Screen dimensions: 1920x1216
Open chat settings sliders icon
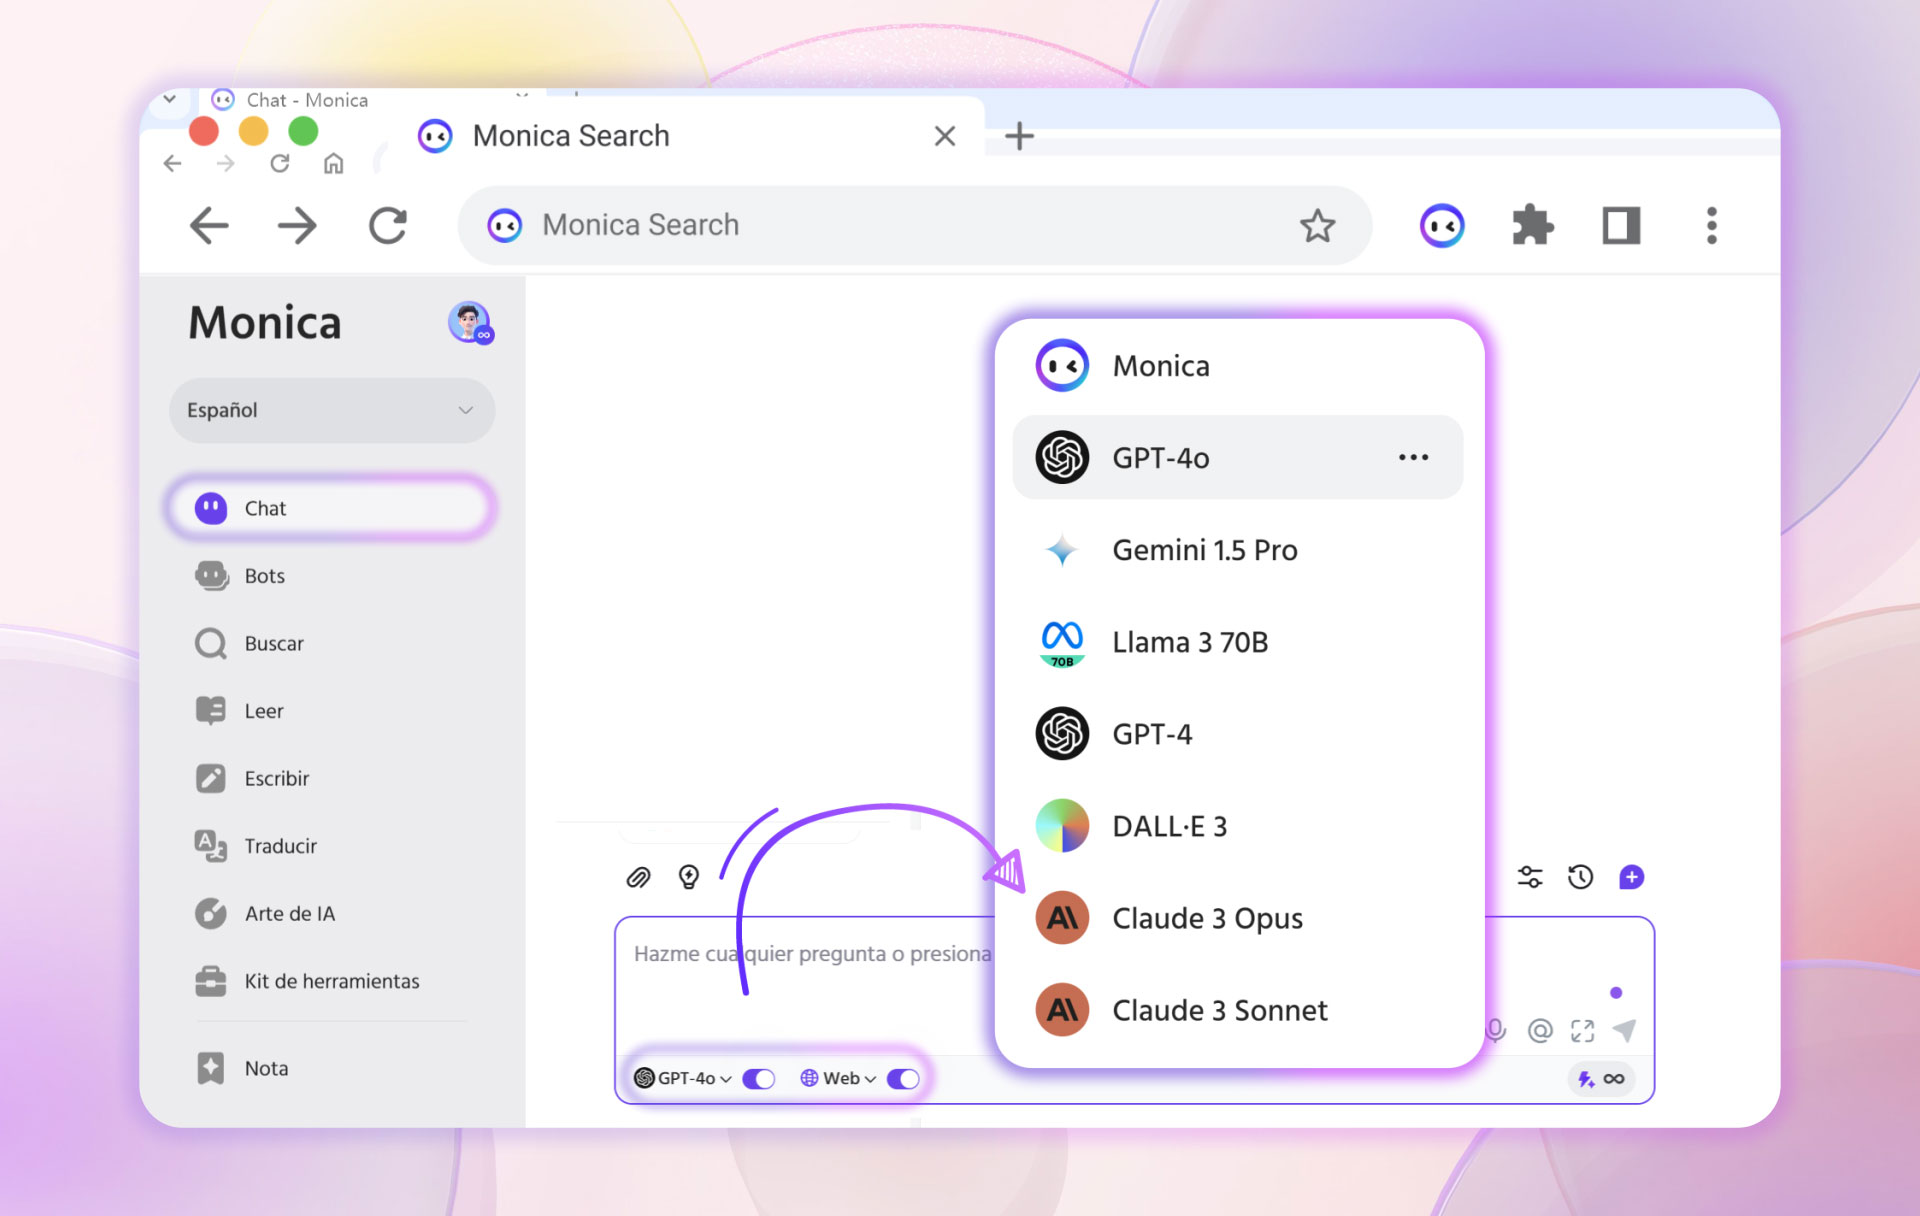pyautogui.click(x=1530, y=877)
